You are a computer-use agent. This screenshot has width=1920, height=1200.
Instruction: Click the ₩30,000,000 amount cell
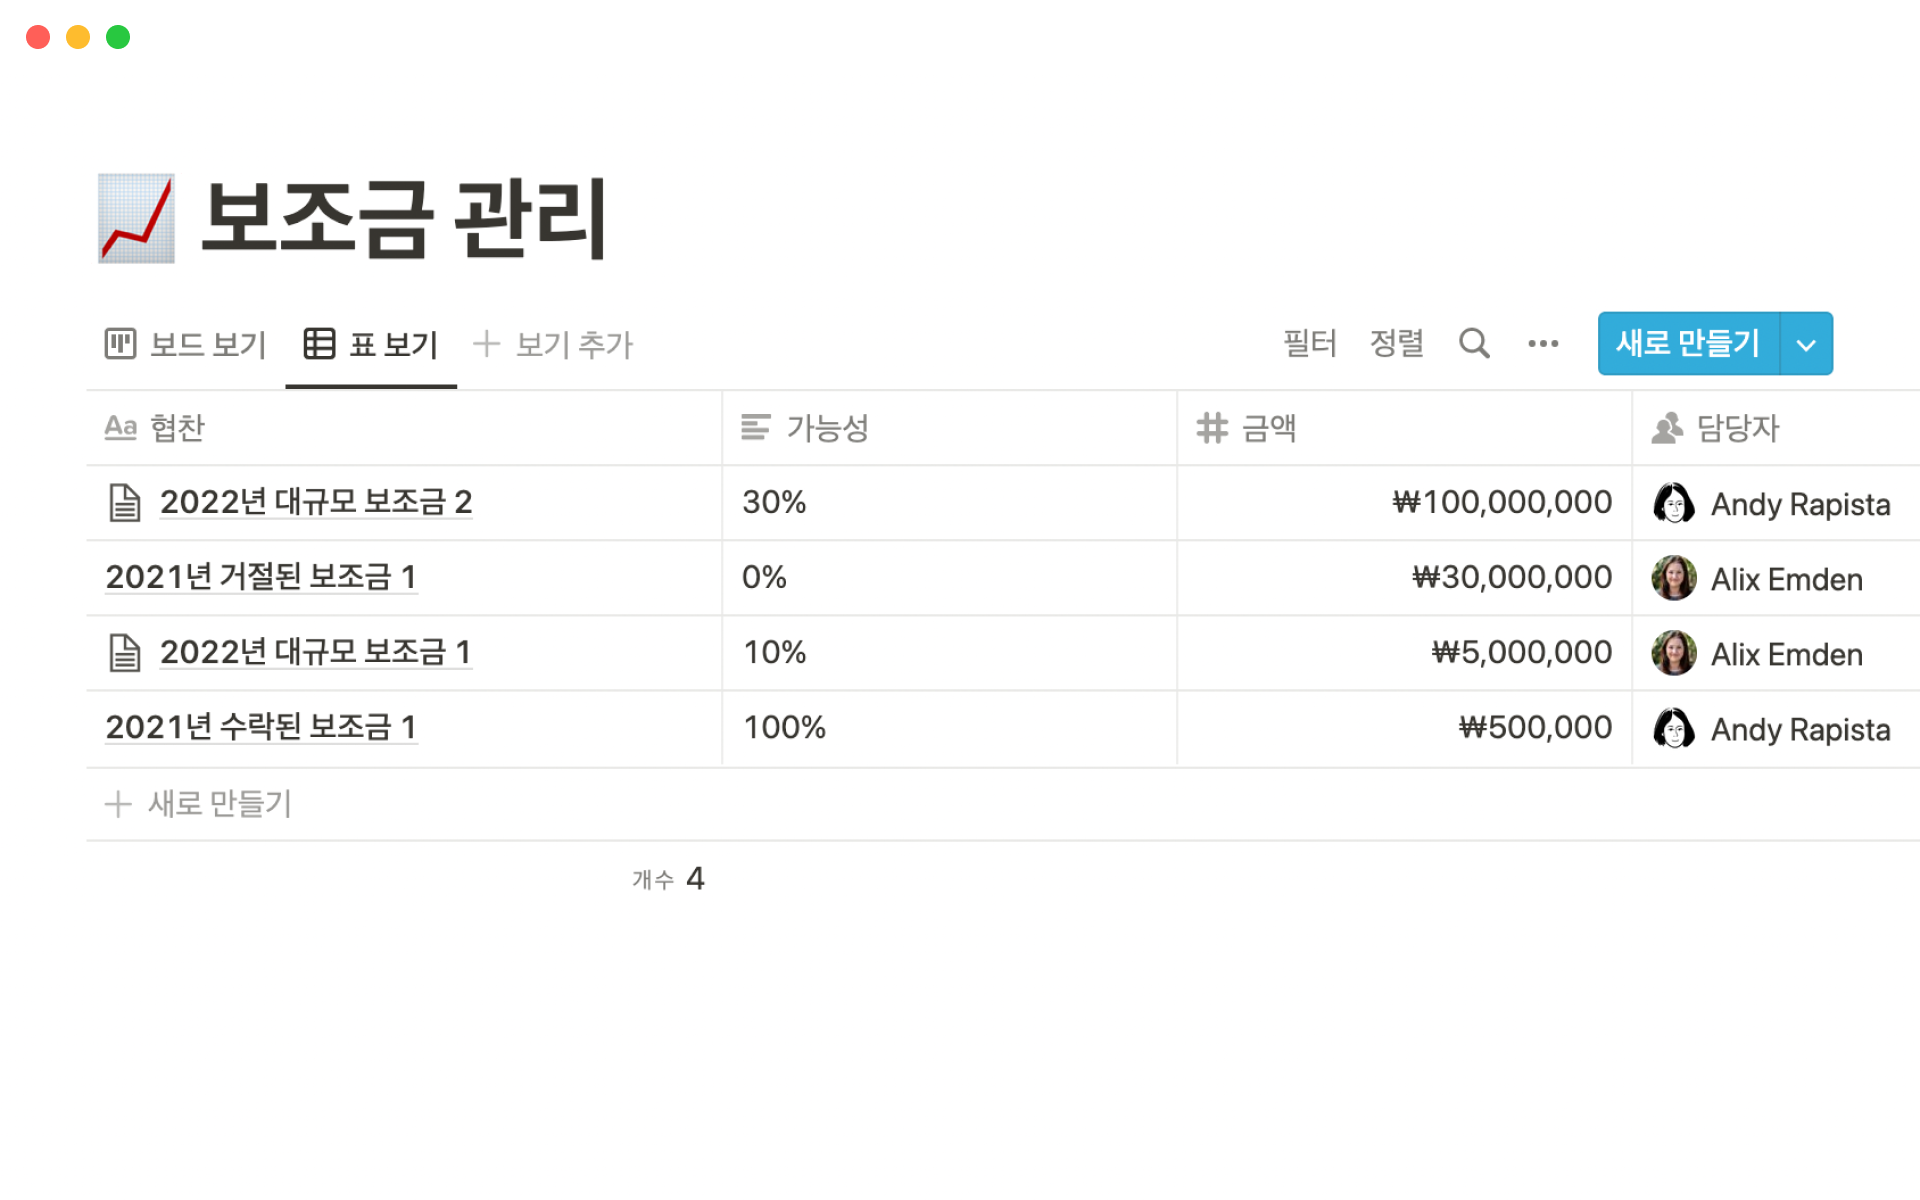click(1510, 577)
